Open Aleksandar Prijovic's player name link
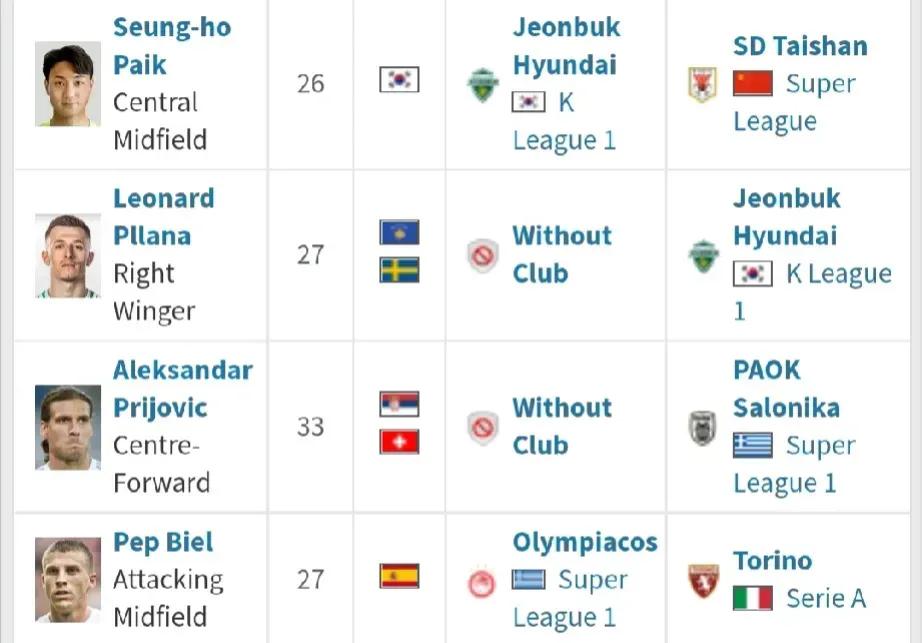This screenshot has height=643, width=922. [183, 389]
